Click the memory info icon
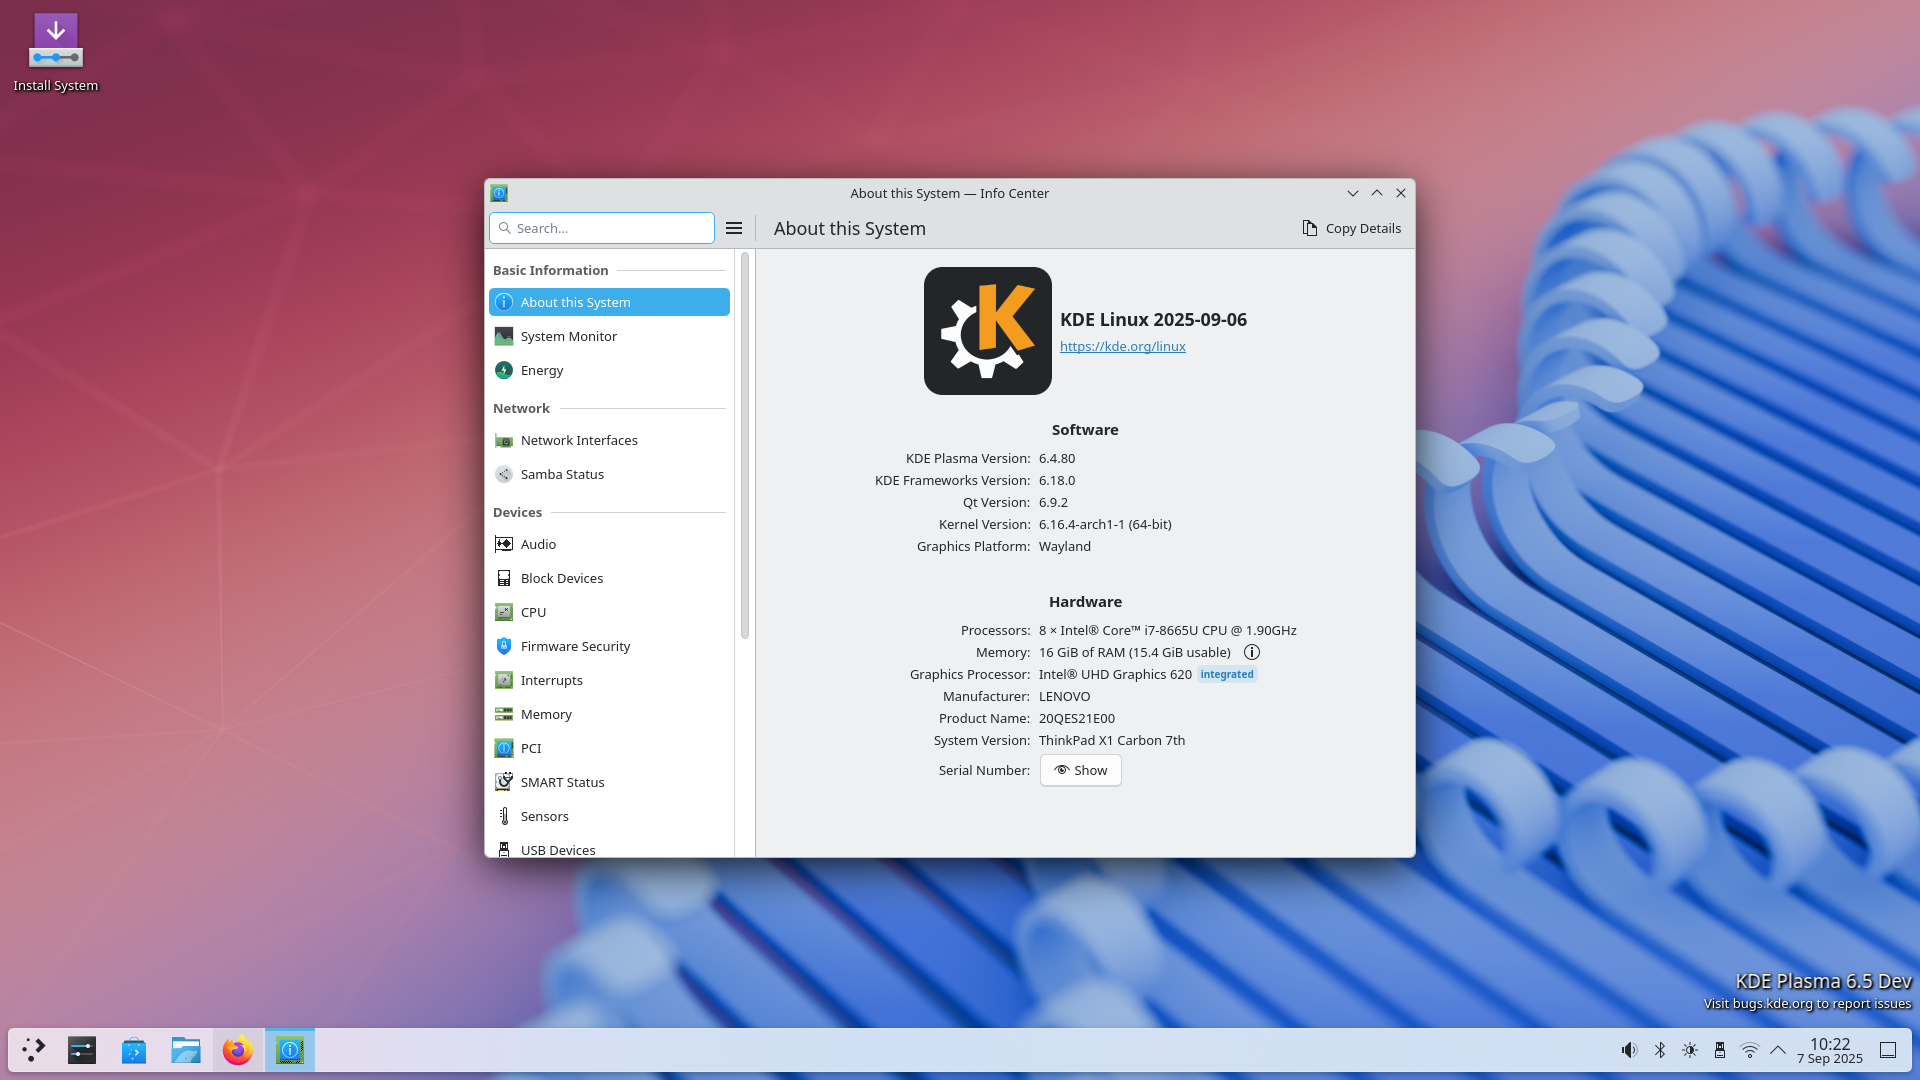 [1251, 652]
